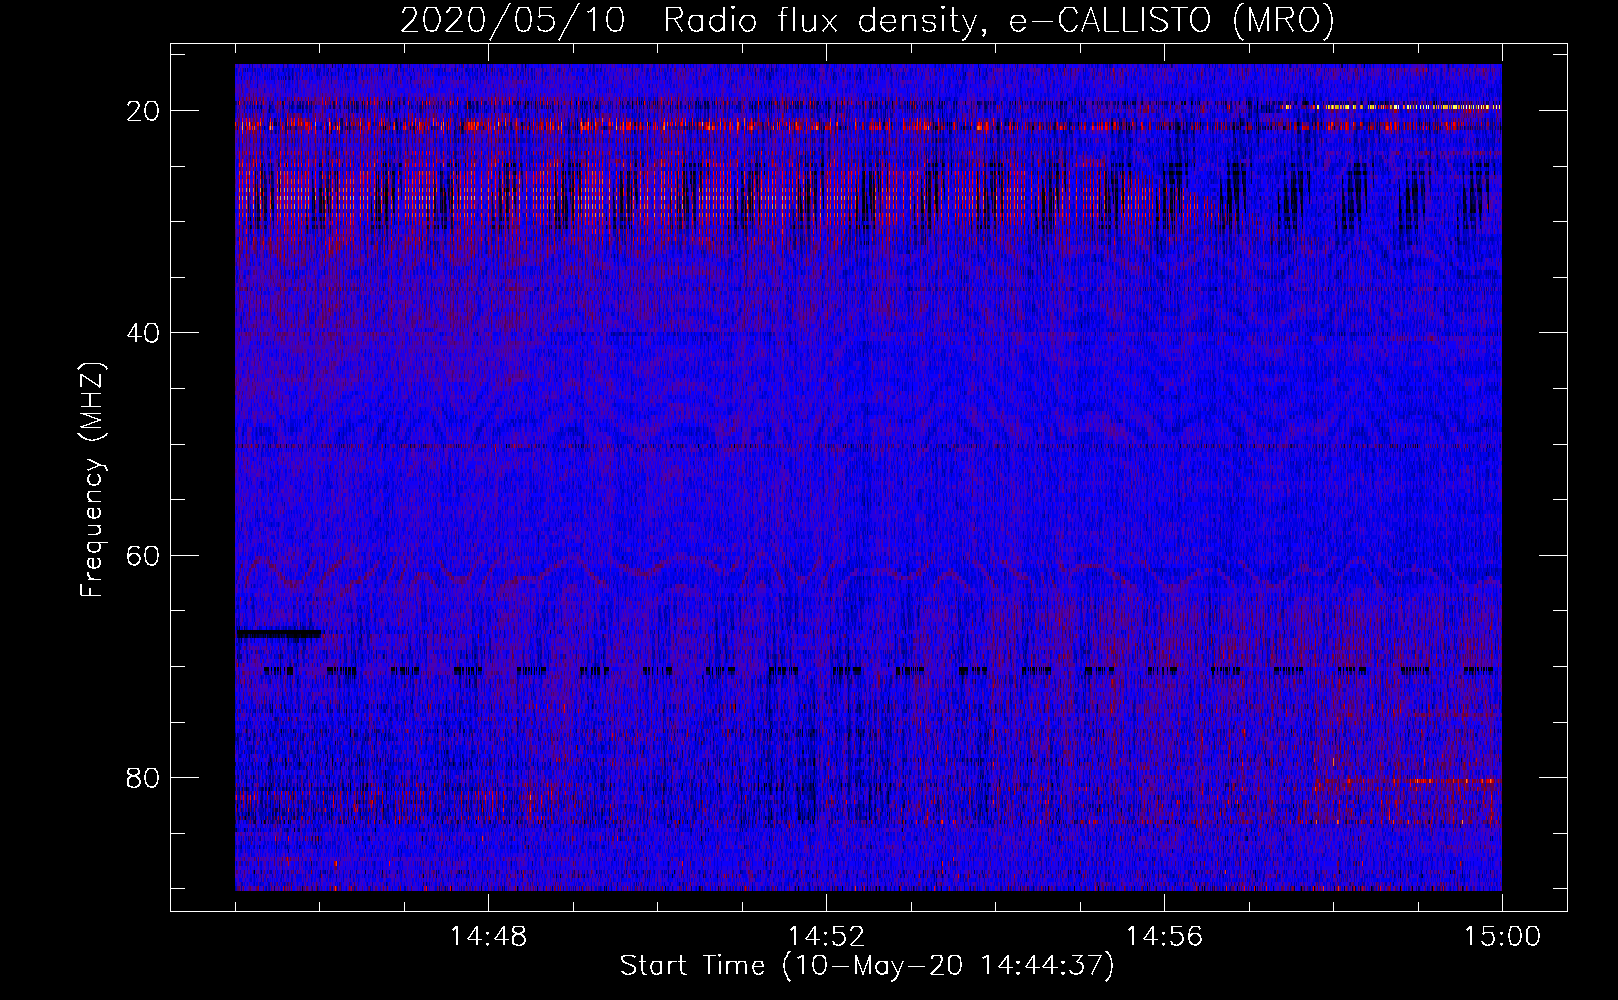Click the 15:00 time tick label

click(1501, 937)
